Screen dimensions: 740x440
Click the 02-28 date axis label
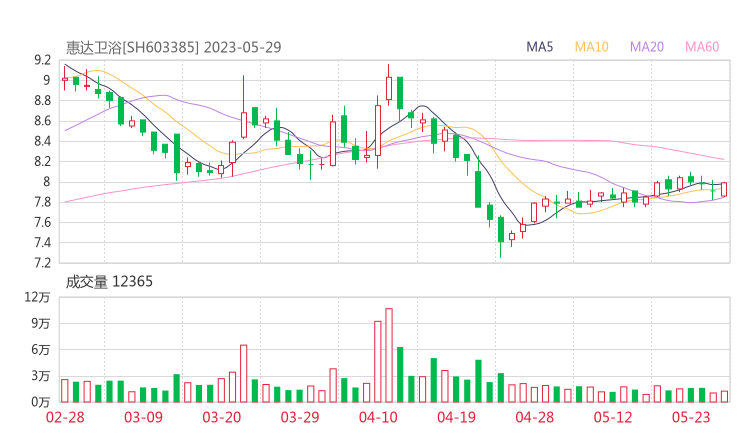(65, 417)
